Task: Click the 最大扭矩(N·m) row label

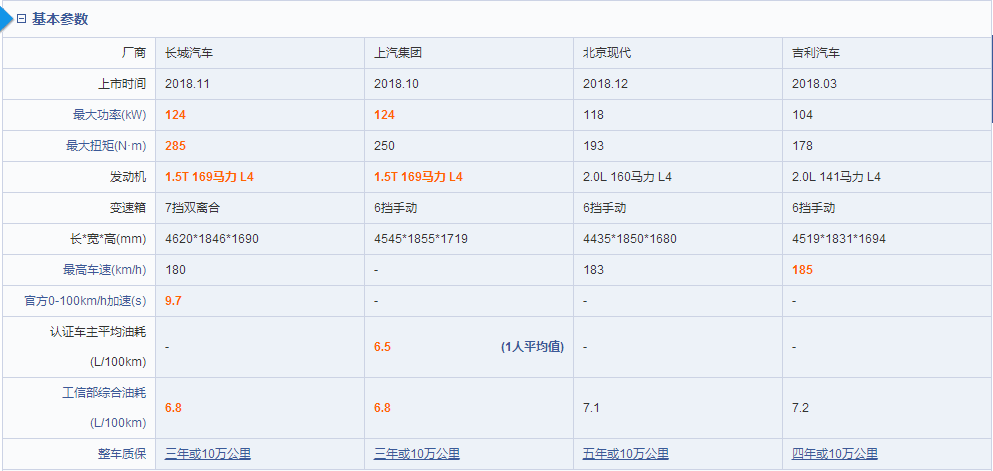Action: pos(106,146)
